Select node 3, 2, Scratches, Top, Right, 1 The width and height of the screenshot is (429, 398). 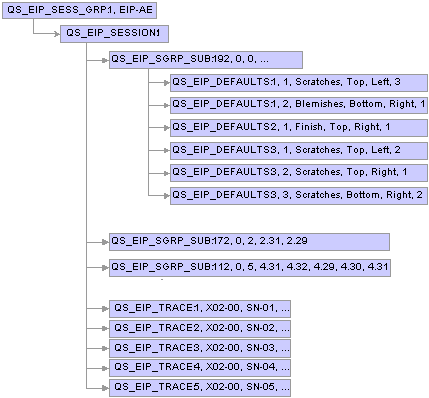tap(299, 173)
